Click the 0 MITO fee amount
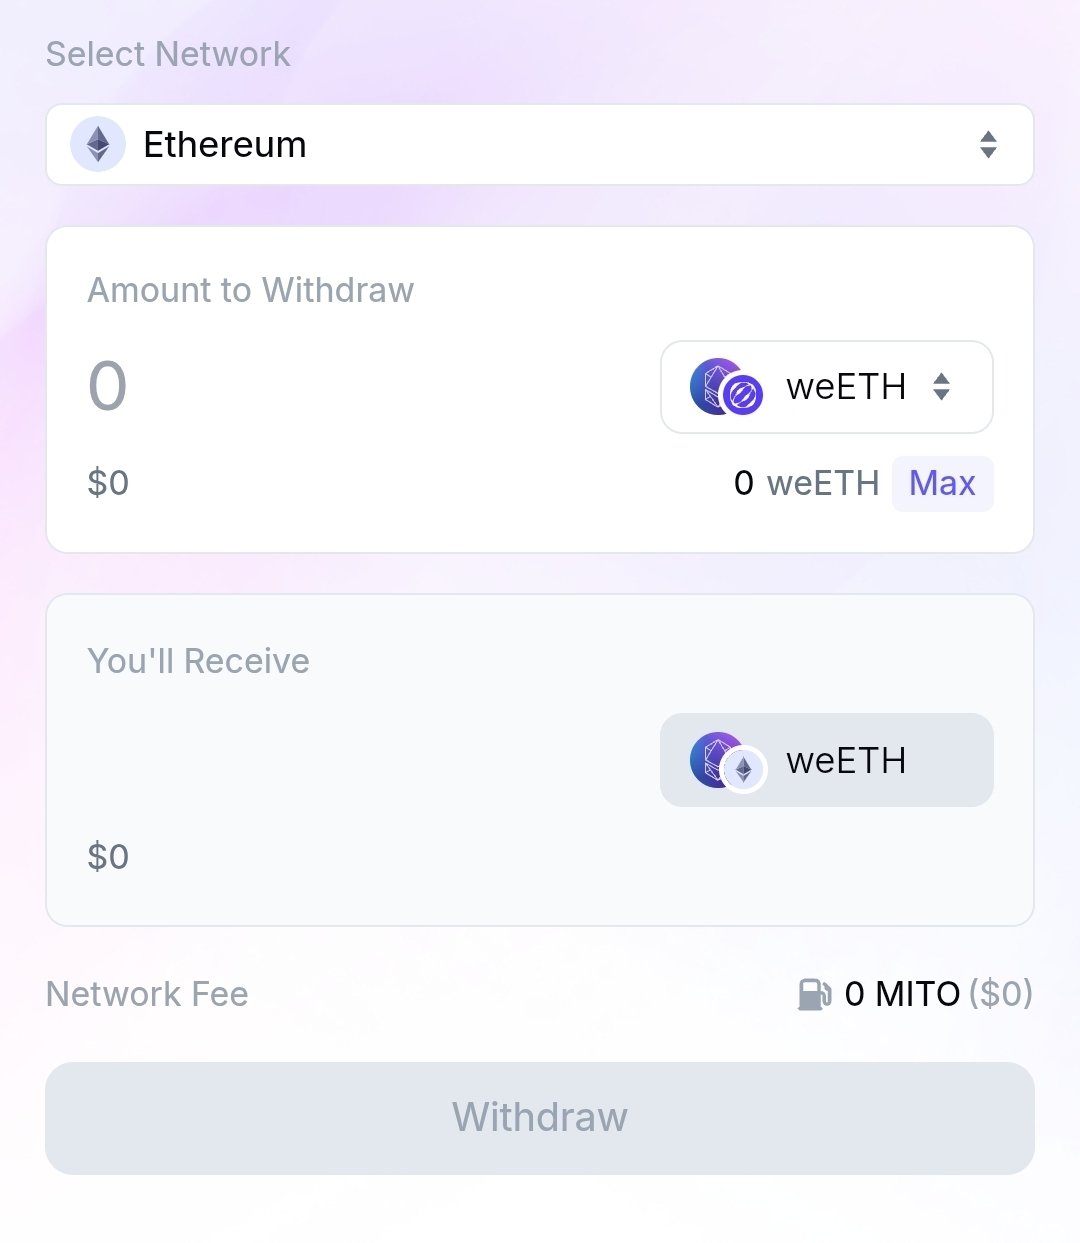The width and height of the screenshot is (1080, 1243). coord(902,994)
